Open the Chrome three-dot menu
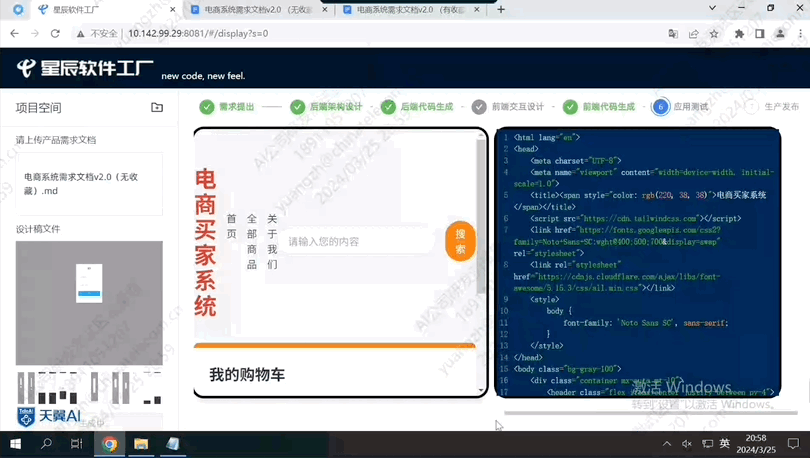The height and width of the screenshot is (458, 810). coord(800,34)
